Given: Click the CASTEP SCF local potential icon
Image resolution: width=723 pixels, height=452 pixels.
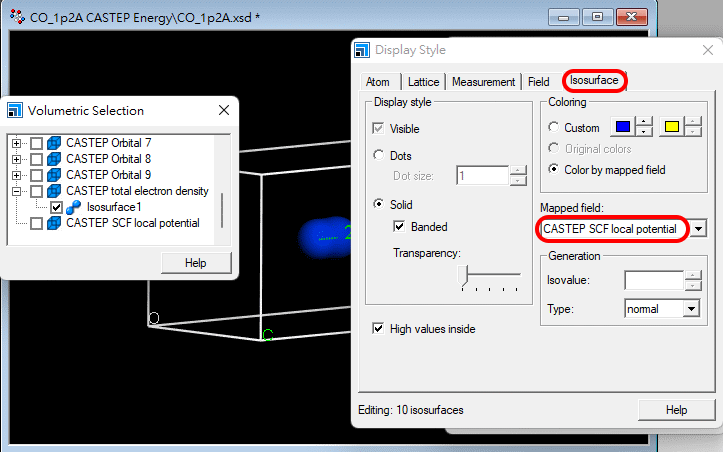Looking at the screenshot, I should (x=54, y=223).
